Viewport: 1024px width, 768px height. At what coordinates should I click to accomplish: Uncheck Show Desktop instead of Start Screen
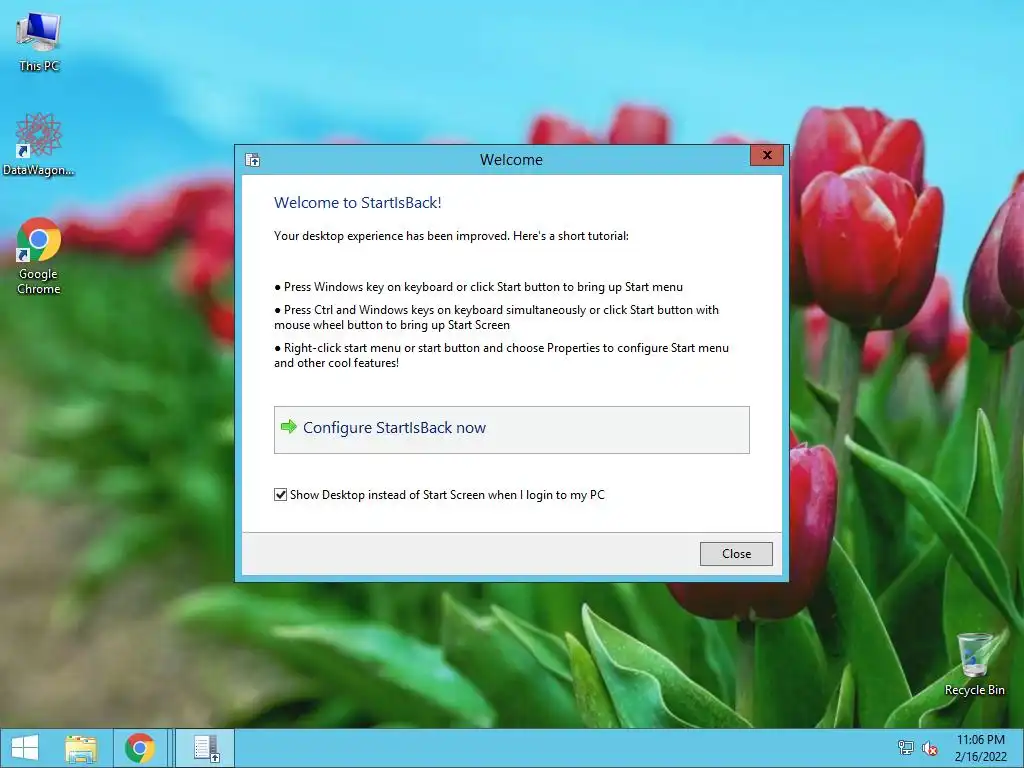coord(281,494)
